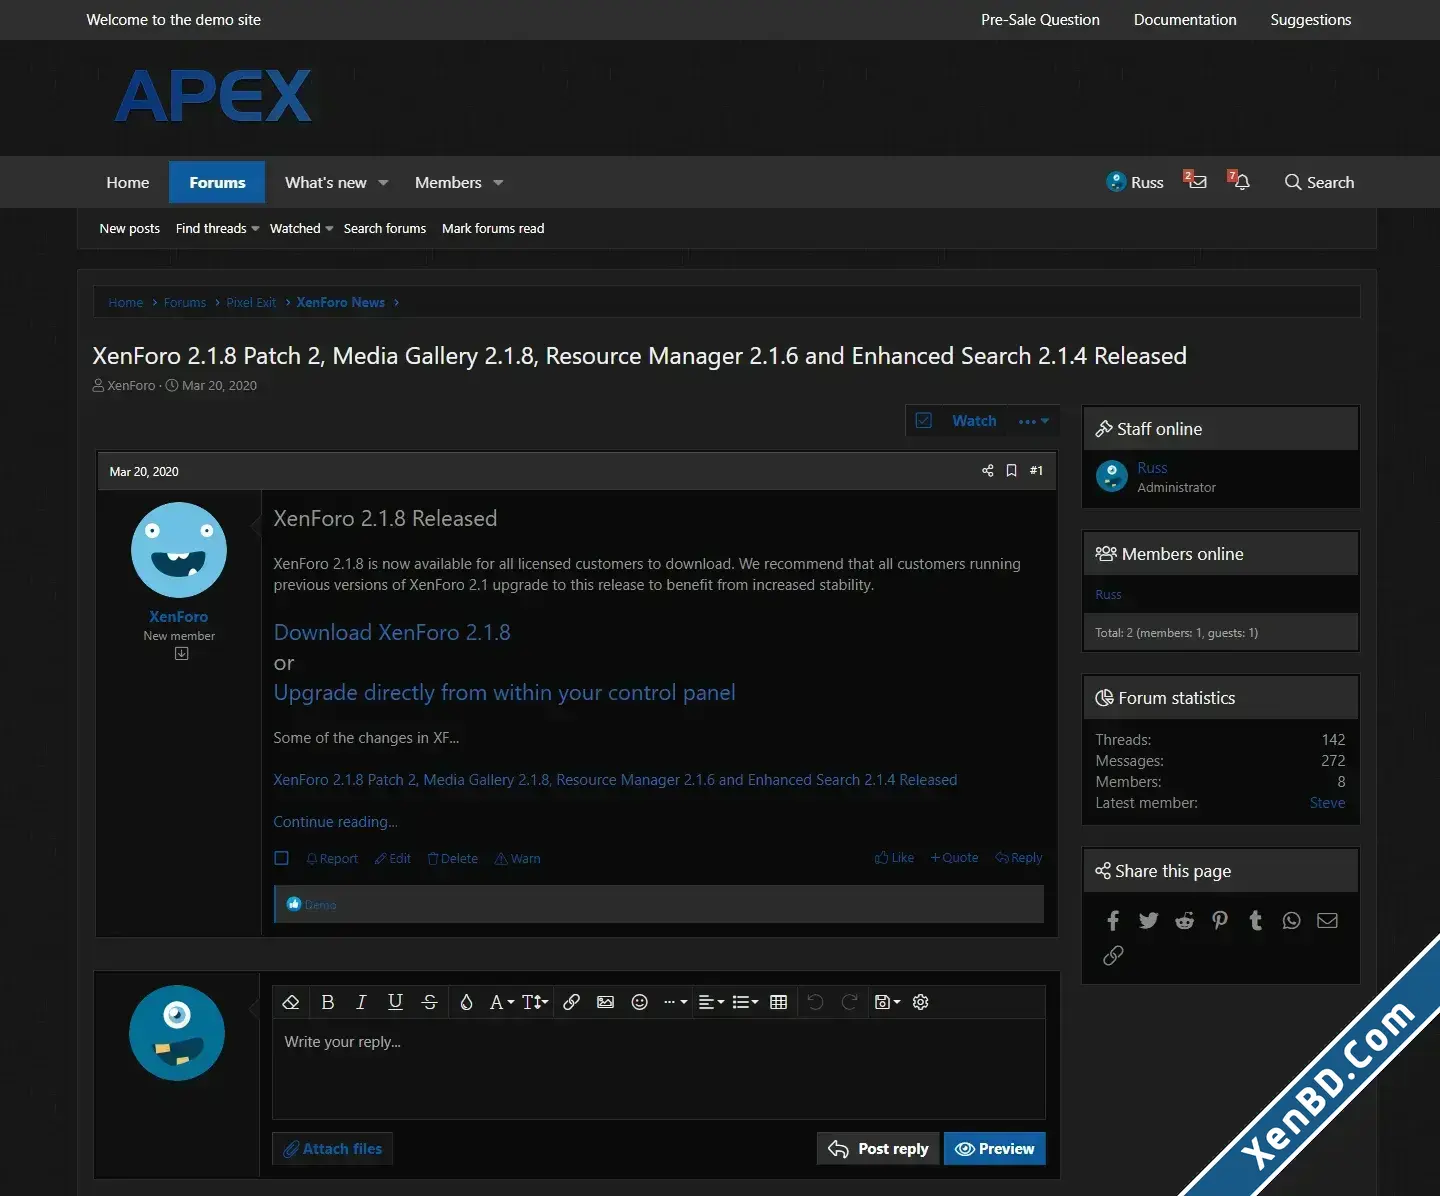
Task: Like the first post
Action: click(x=894, y=858)
